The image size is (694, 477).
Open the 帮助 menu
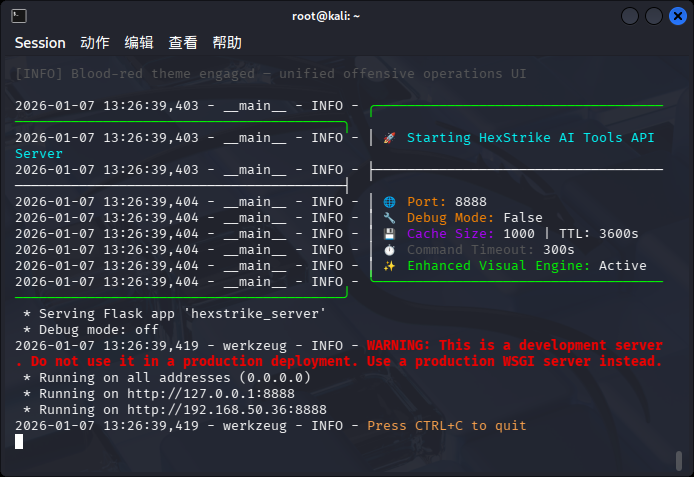point(227,43)
